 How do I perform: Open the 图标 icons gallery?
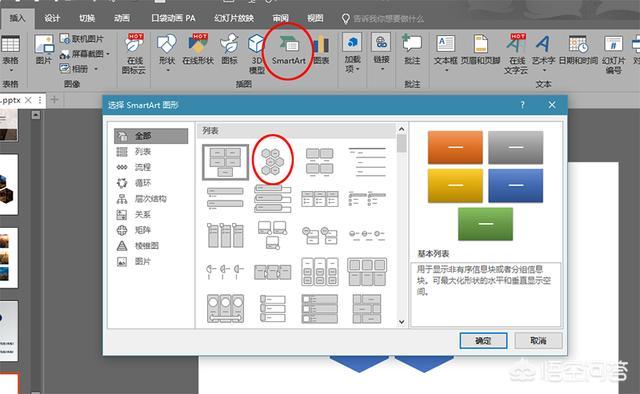tap(229, 51)
